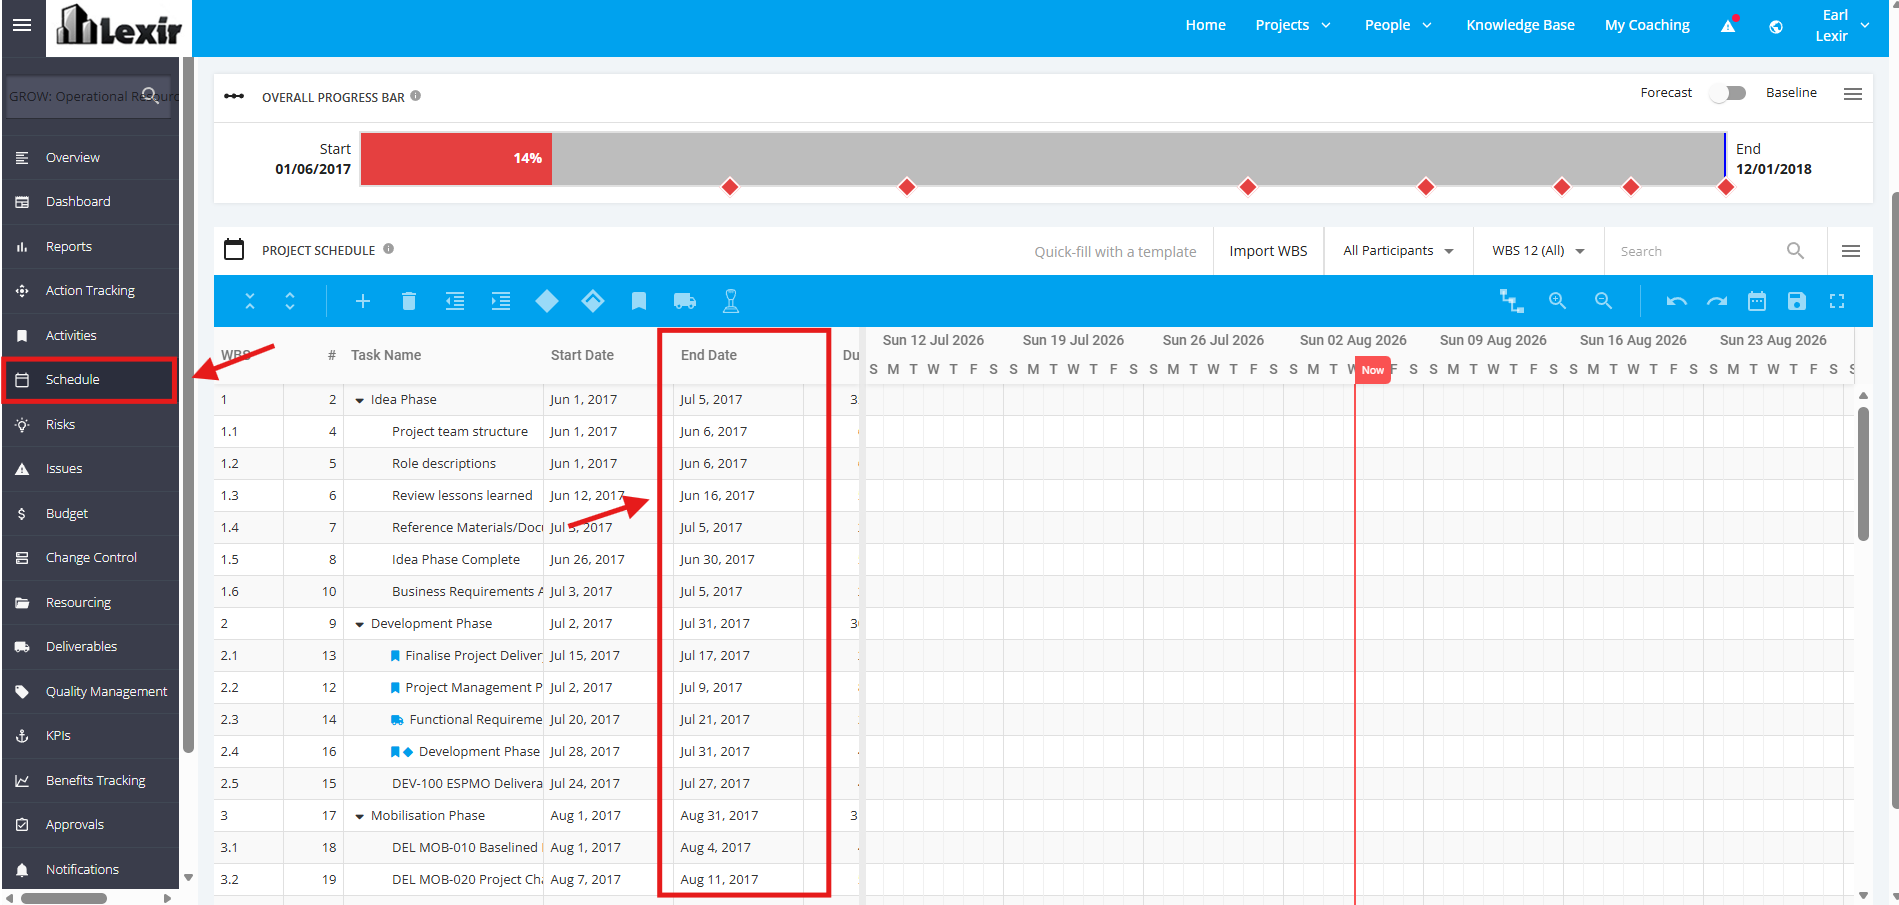Viewport: 1899px width, 905px height.
Task: Open Change Control in the sidebar
Action: click(90, 557)
